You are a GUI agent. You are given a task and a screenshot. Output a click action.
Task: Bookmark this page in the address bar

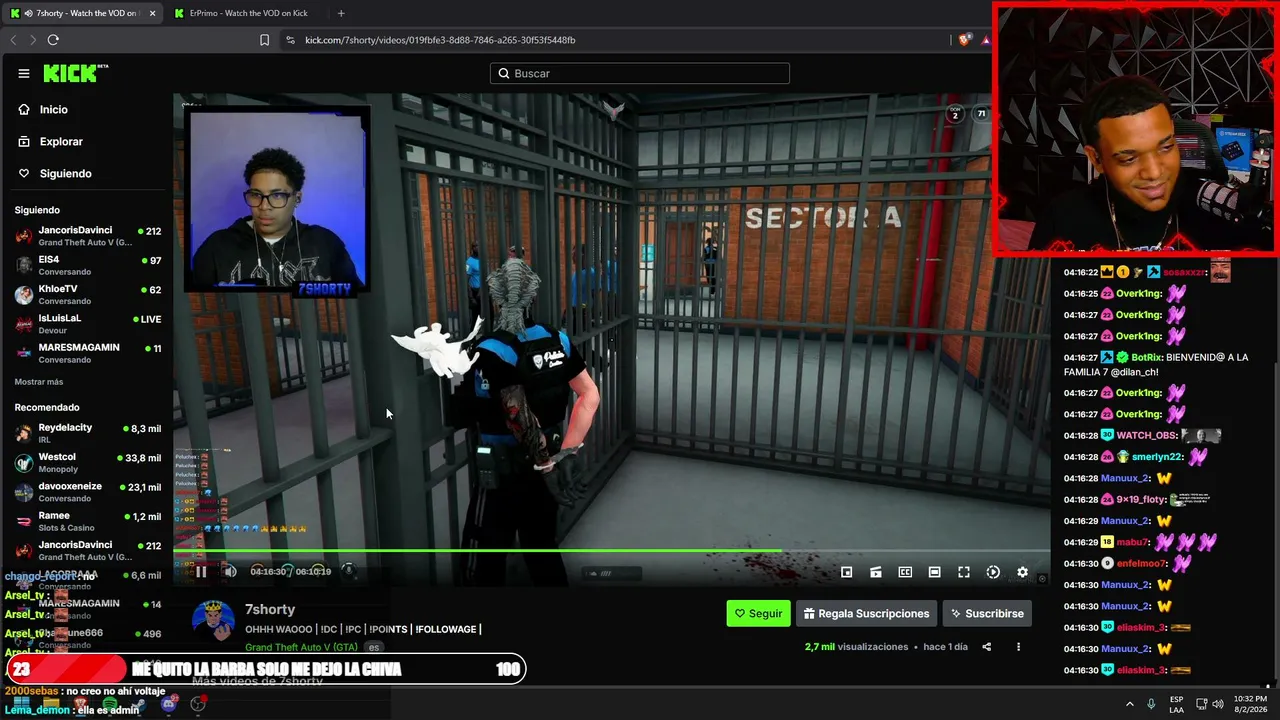point(264,40)
